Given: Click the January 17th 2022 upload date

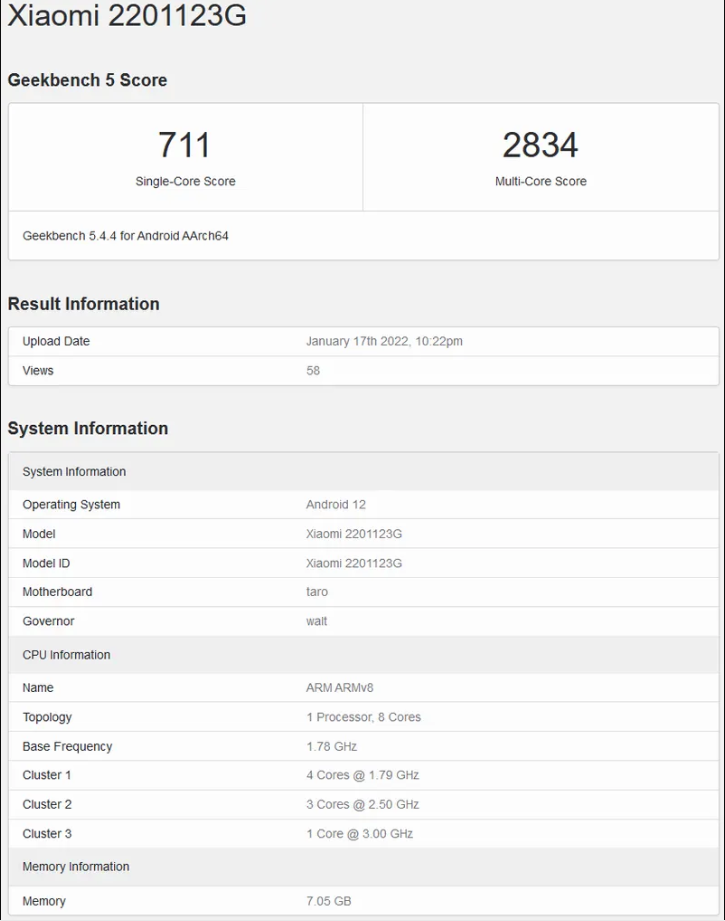Looking at the screenshot, I should point(384,341).
